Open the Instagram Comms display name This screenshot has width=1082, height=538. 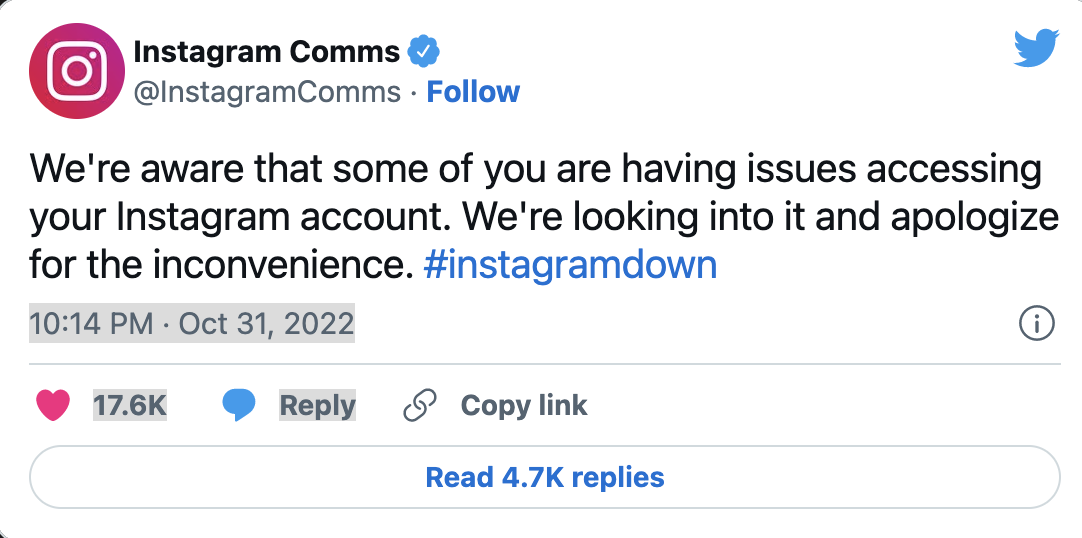[x=266, y=50]
